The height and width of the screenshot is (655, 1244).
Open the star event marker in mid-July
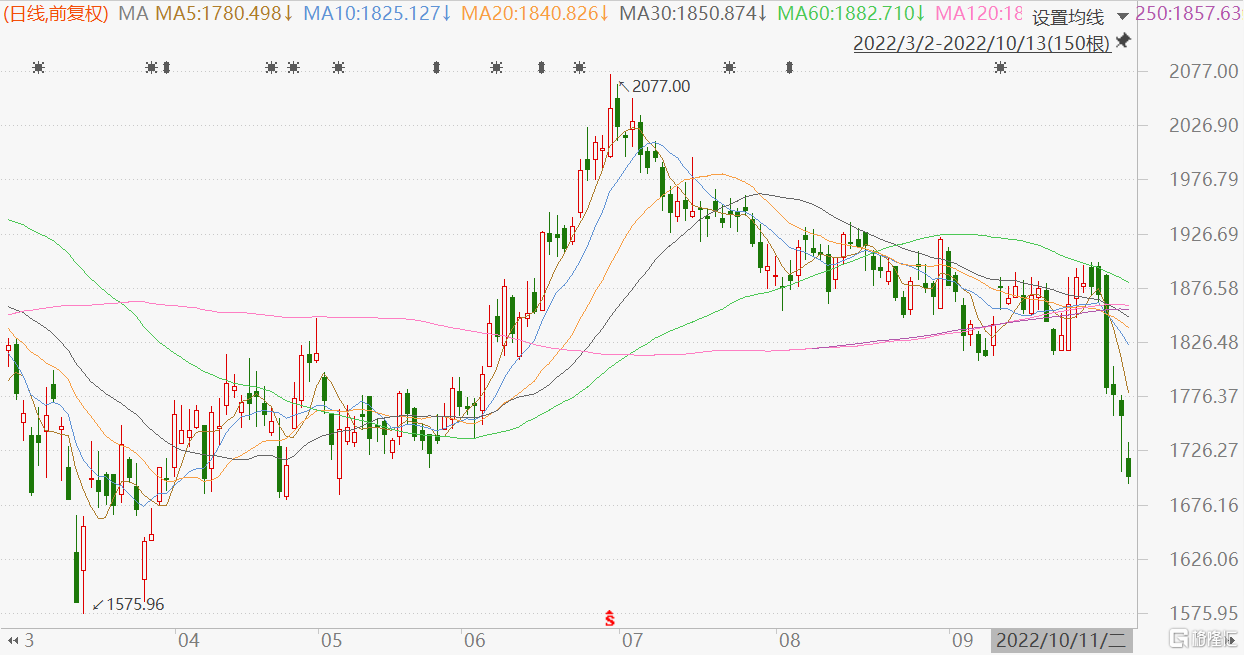(729, 68)
